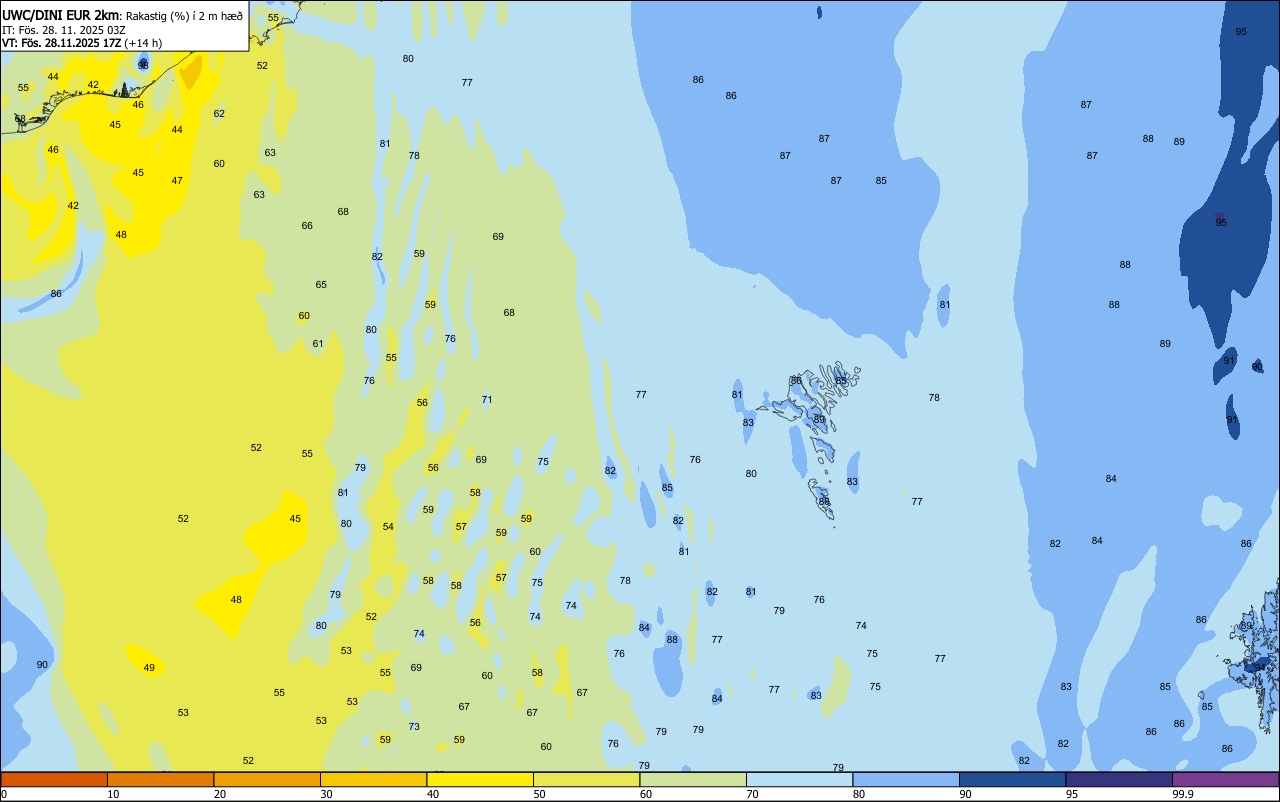Click the 0–10 dark orange legend swatch
Viewport: 1280px width, 802px height.
point(54,779)
